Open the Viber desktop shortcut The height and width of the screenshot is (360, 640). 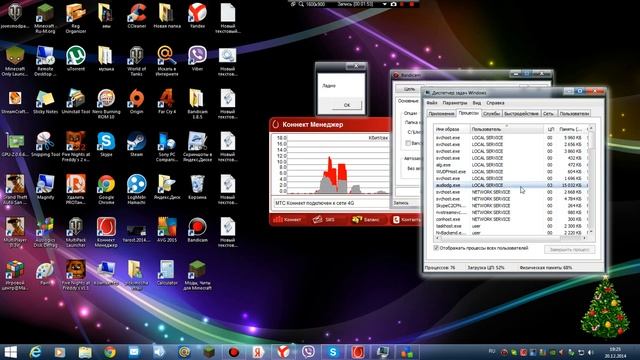pos(197,59)
